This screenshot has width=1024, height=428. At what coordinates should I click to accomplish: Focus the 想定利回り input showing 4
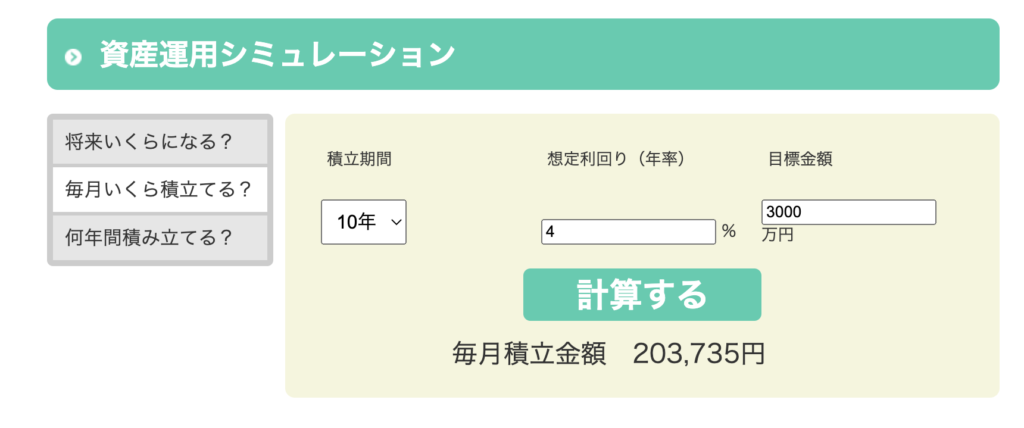click(x=628, y=231)
